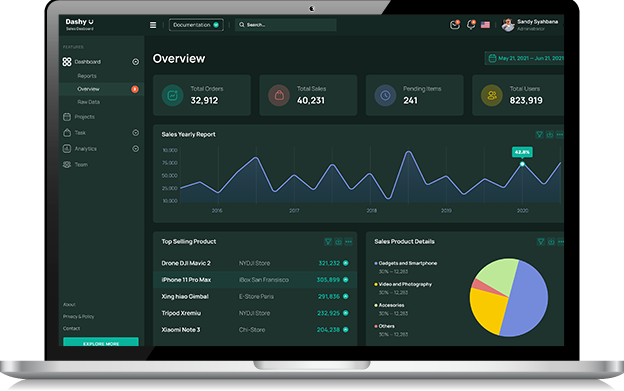Click green indicator on Tripod Xremiu row

(346, 313)
